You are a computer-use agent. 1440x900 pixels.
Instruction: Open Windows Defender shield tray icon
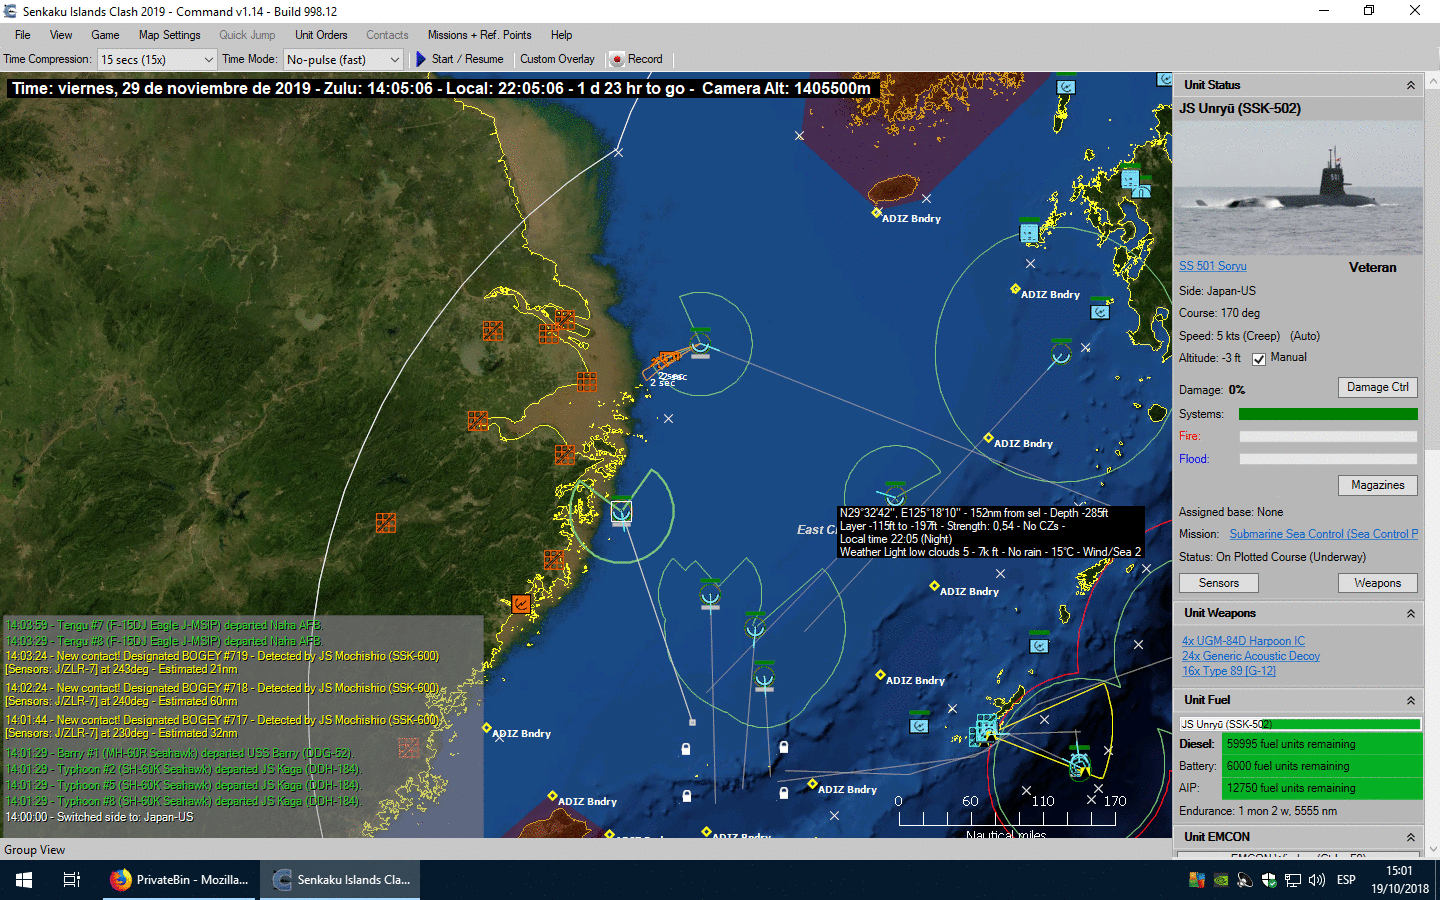1268,880
